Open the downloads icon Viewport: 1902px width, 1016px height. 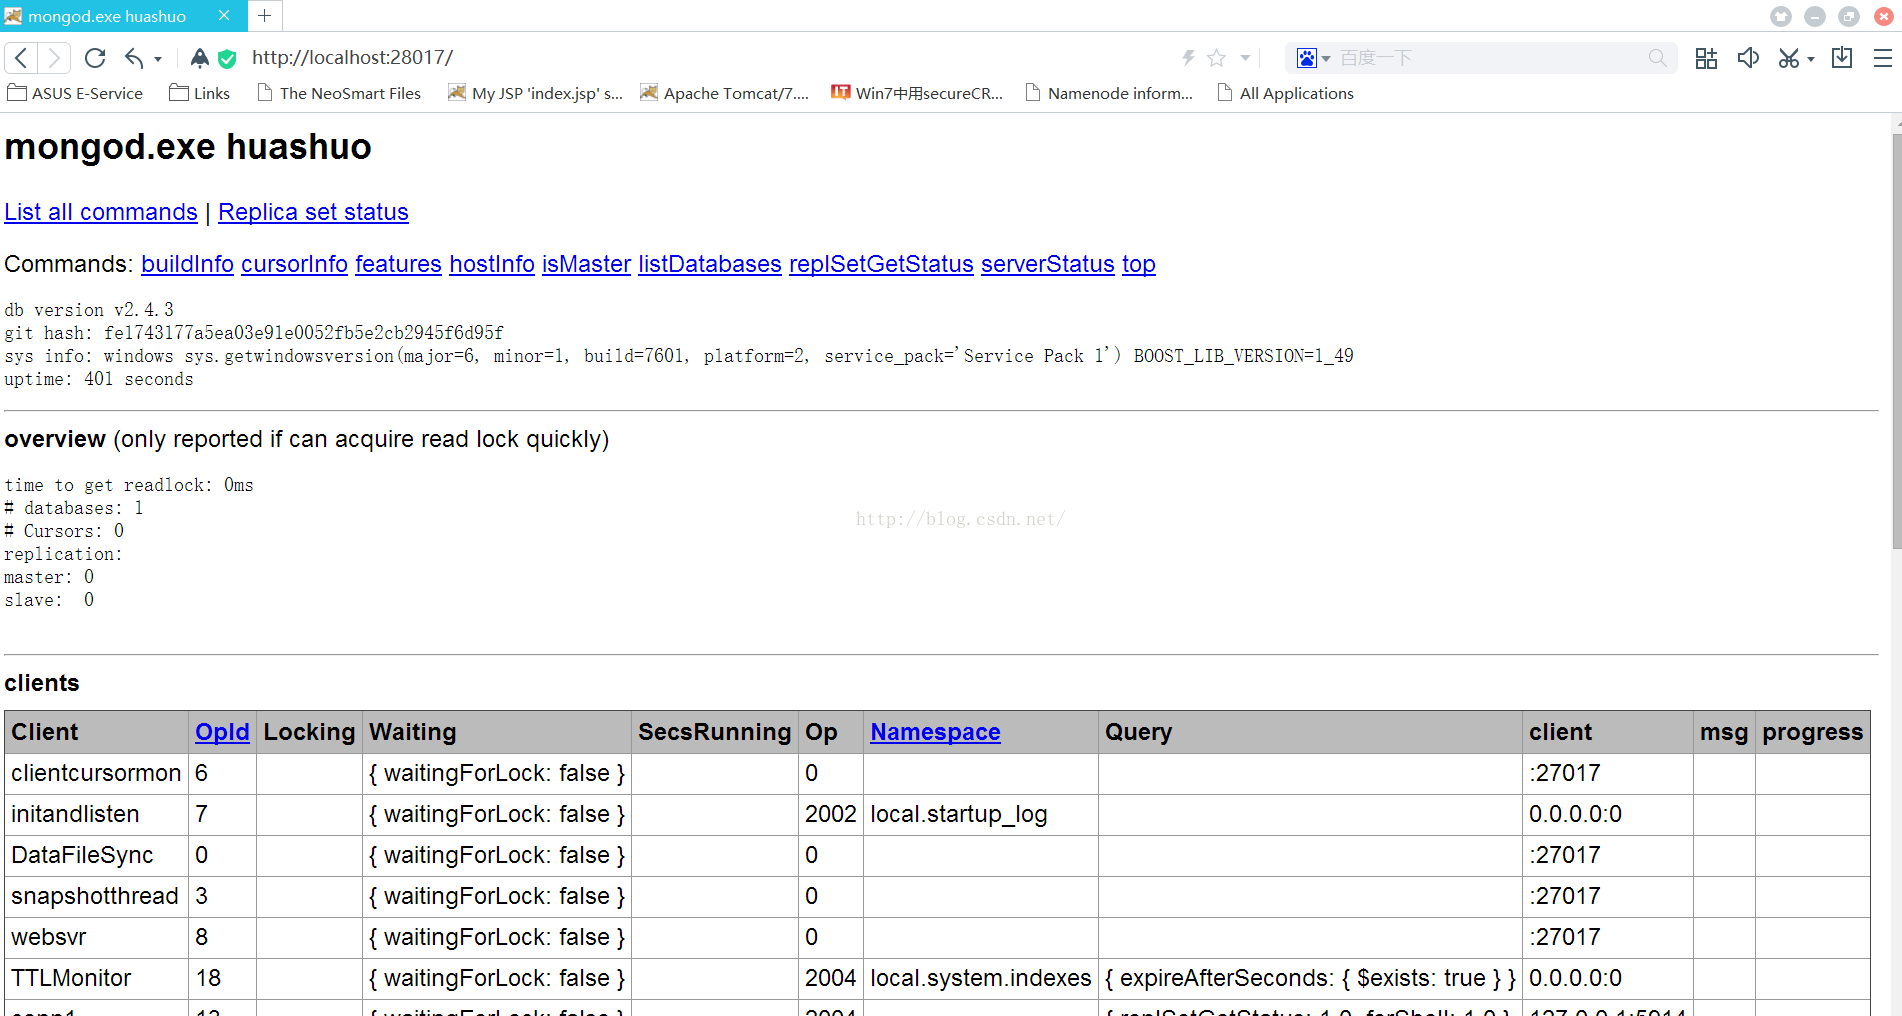pos(1842,58)
